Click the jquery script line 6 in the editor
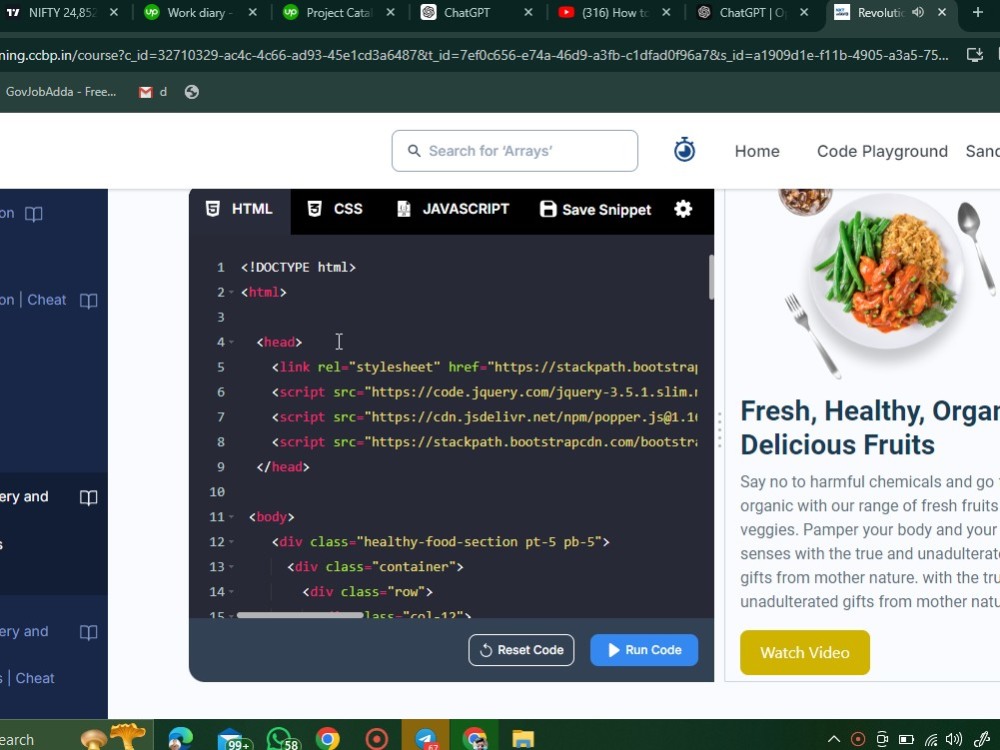Viewport: 1000px width, 750px height. click(x=485, y=392)
